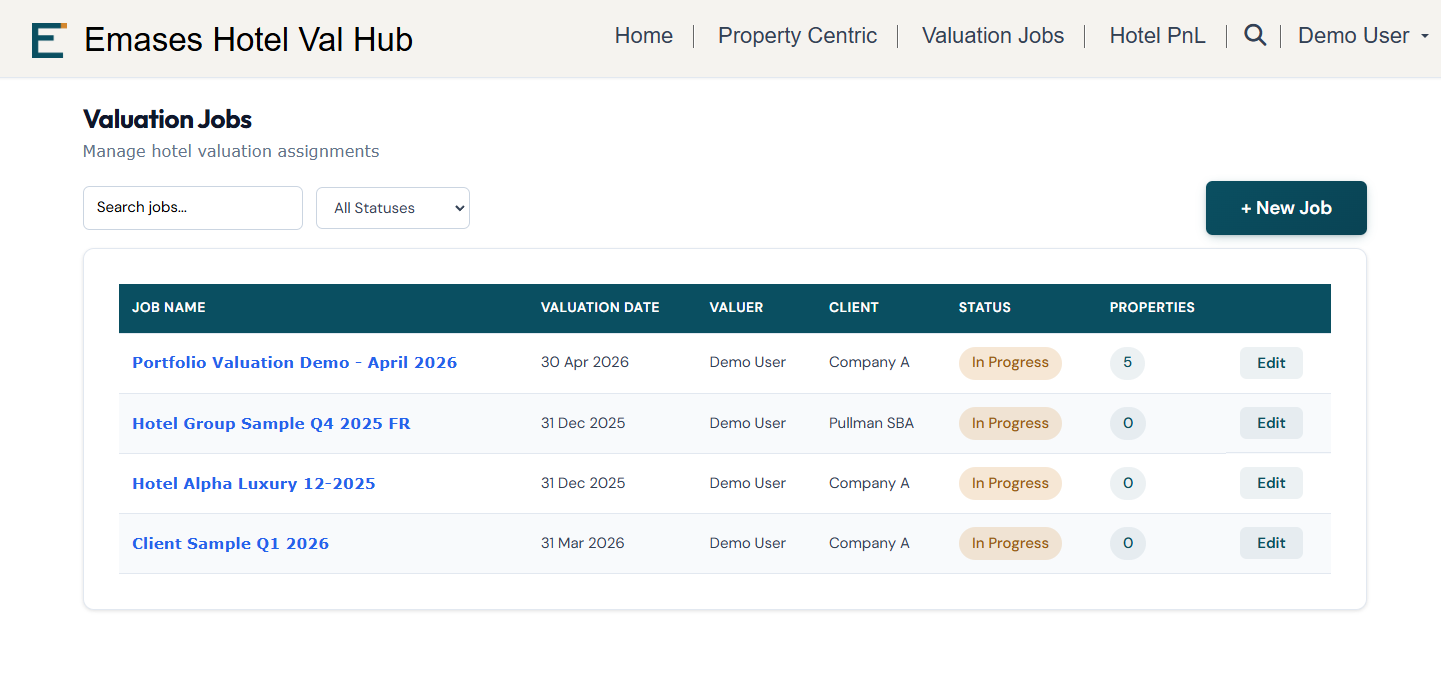Click the Valuation Jobs page heading
Viewport: 1441px width, 700px height.
coord(167,120)
